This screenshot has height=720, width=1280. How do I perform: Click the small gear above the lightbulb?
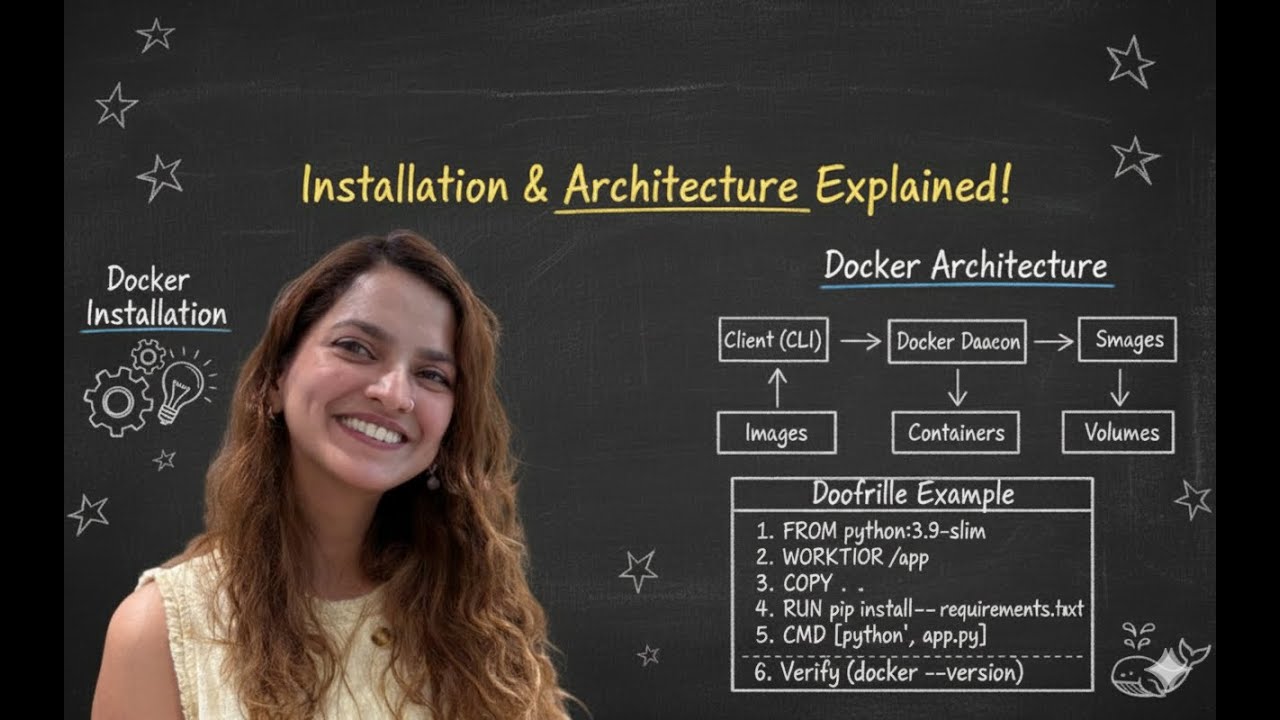point(149,356)
